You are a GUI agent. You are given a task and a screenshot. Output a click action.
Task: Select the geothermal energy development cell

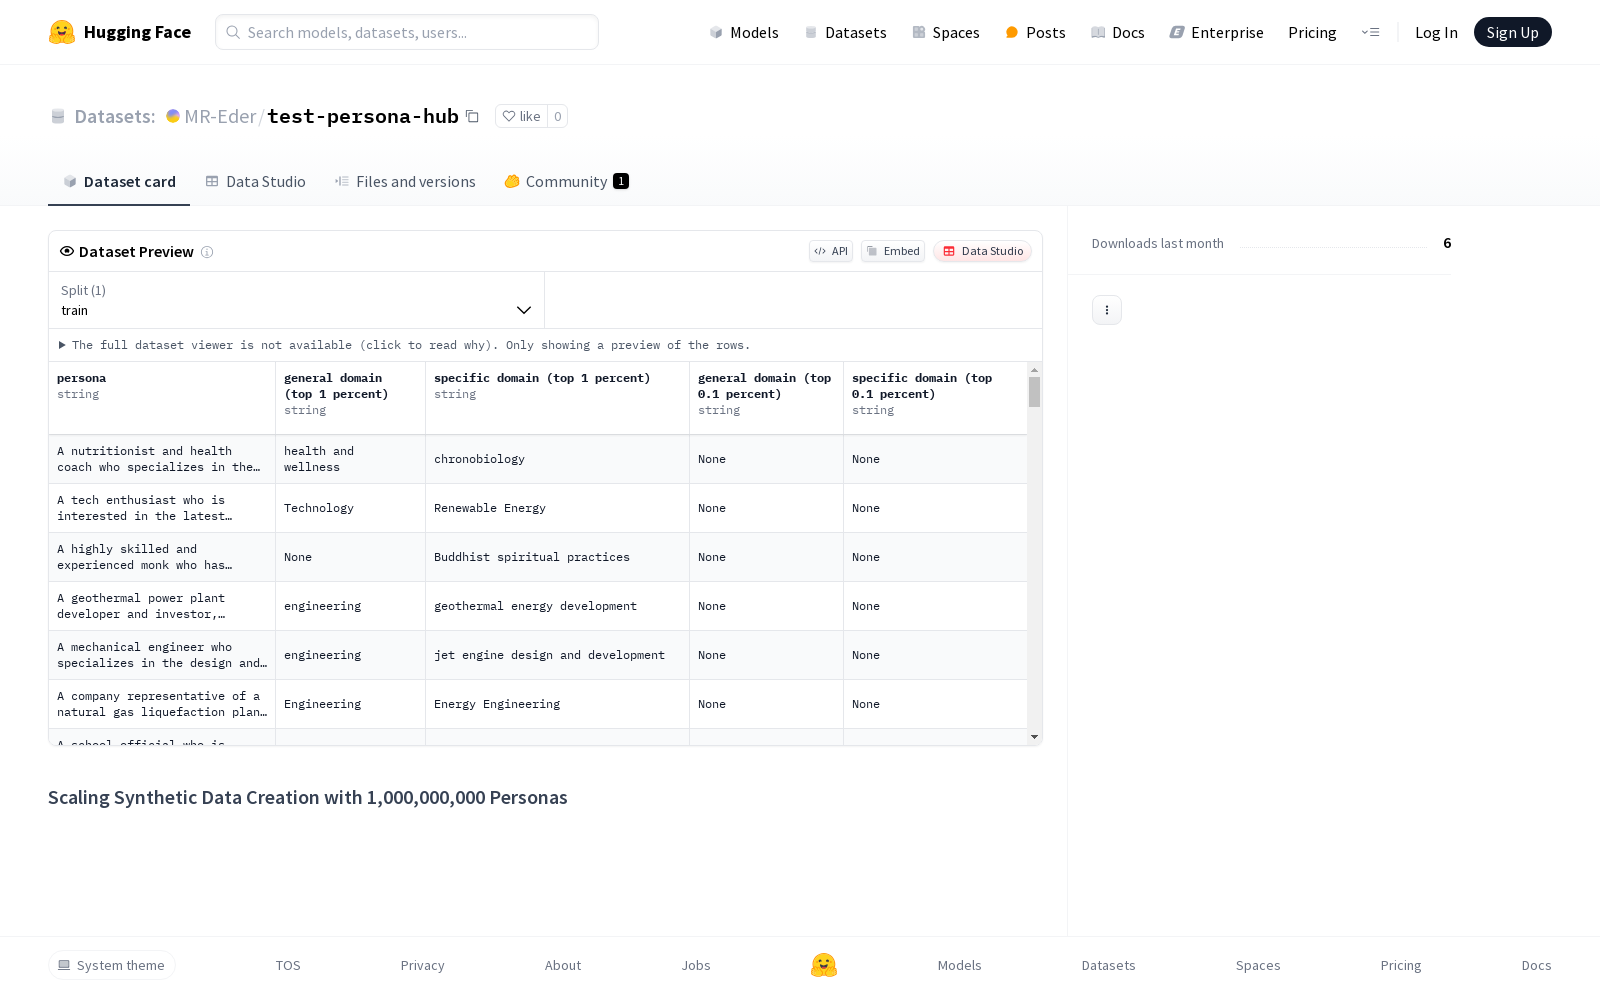click(557, 606)
